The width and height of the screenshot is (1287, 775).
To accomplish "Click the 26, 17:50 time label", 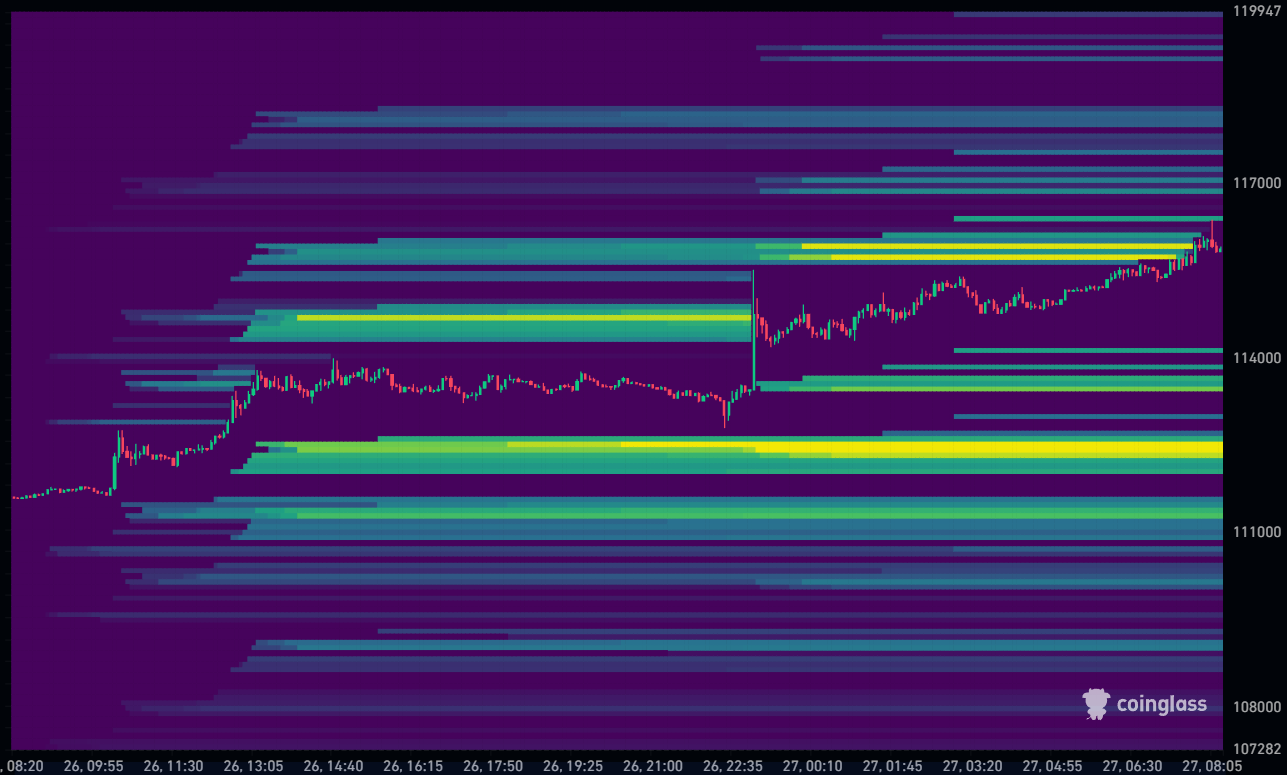I will click(x=493, y=766).
